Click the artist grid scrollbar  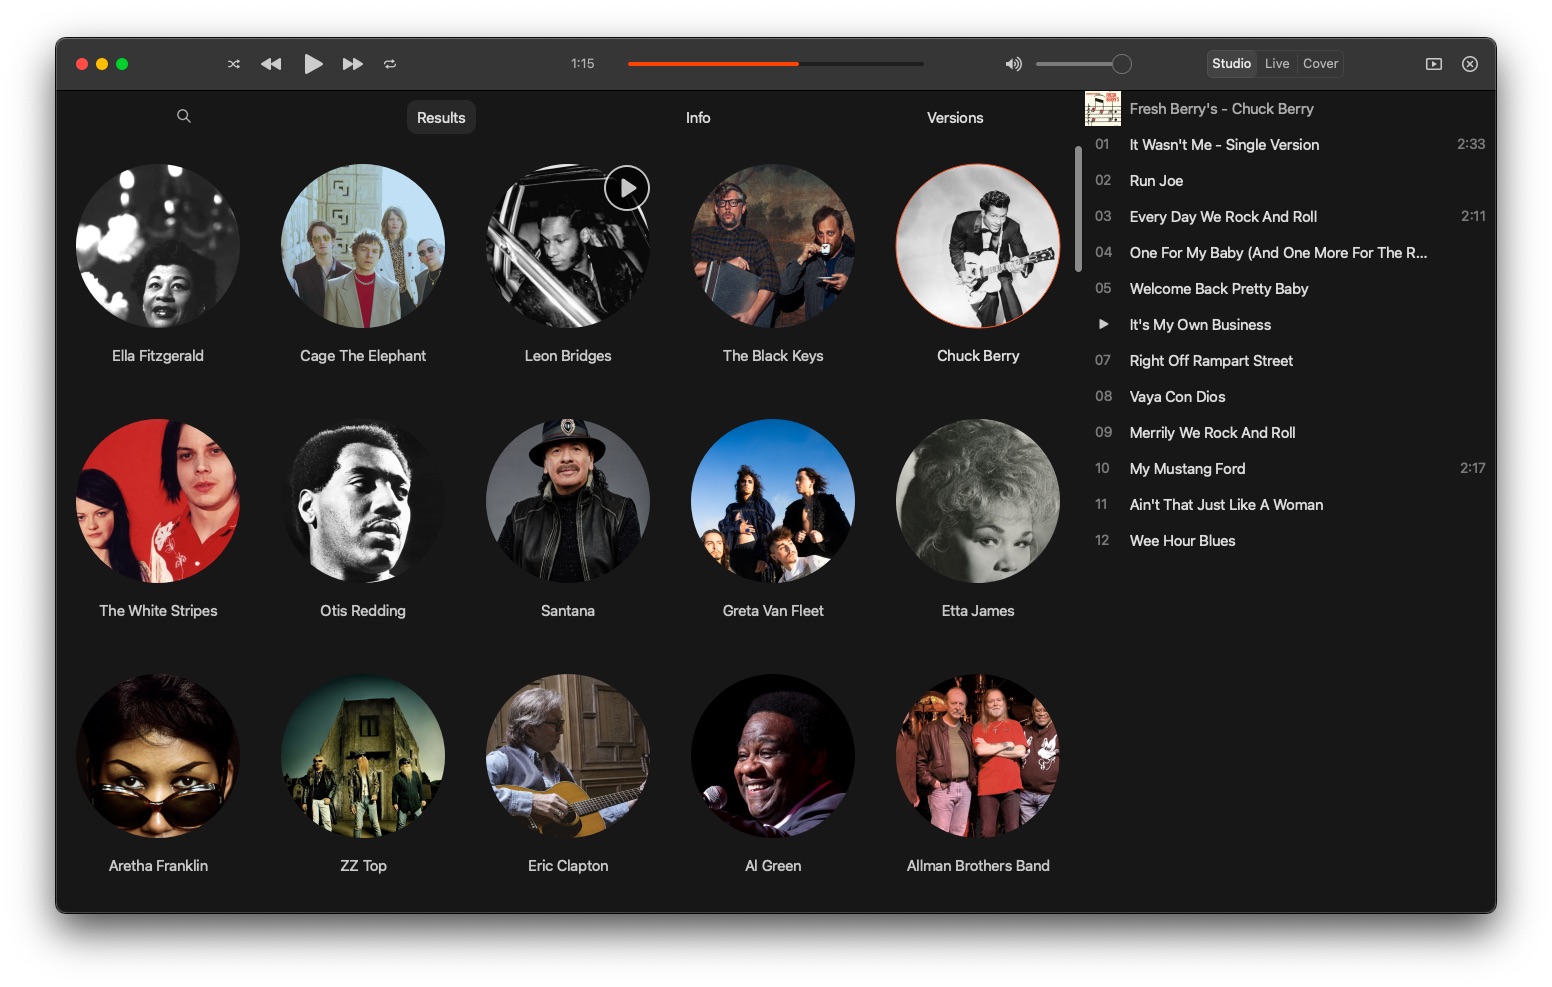1078,209
